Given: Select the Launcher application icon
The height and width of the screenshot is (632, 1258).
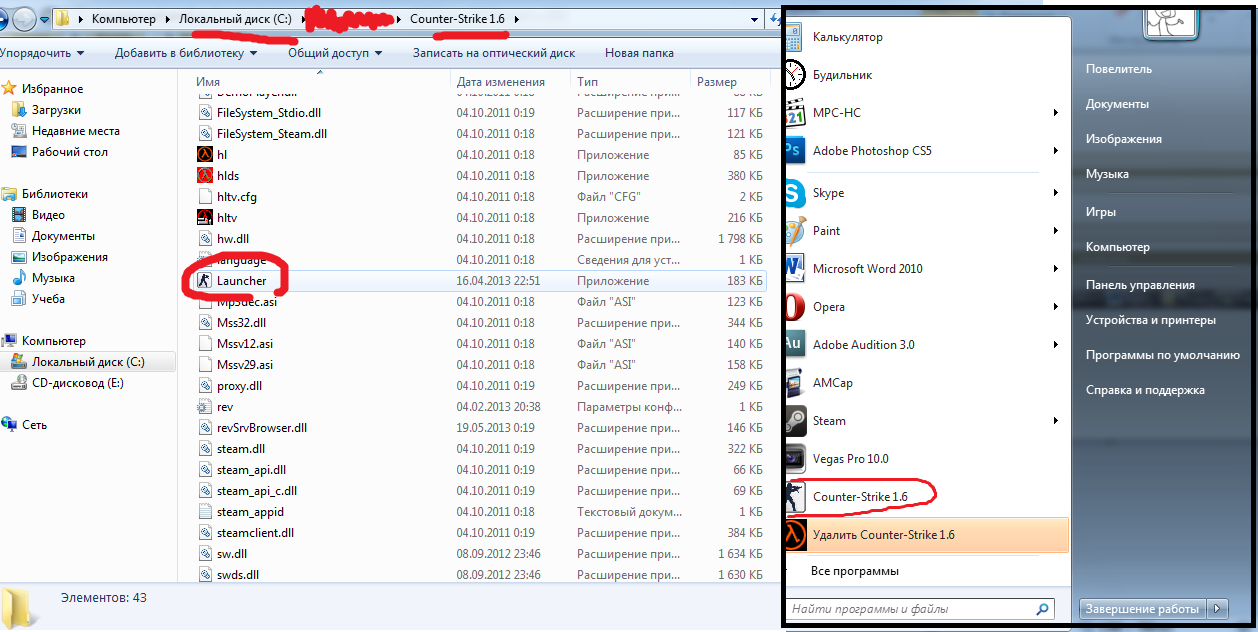Looking at the screenshot, I should coord(205,281).
